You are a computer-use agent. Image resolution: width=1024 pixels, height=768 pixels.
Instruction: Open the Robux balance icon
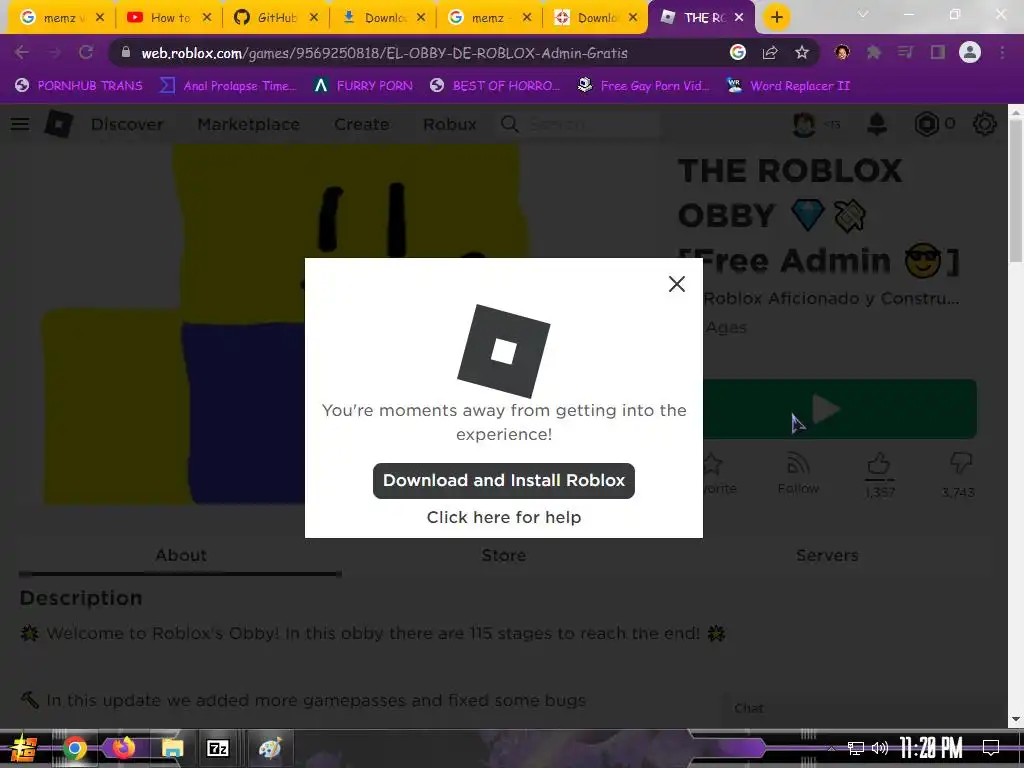[x=927, y=124]
